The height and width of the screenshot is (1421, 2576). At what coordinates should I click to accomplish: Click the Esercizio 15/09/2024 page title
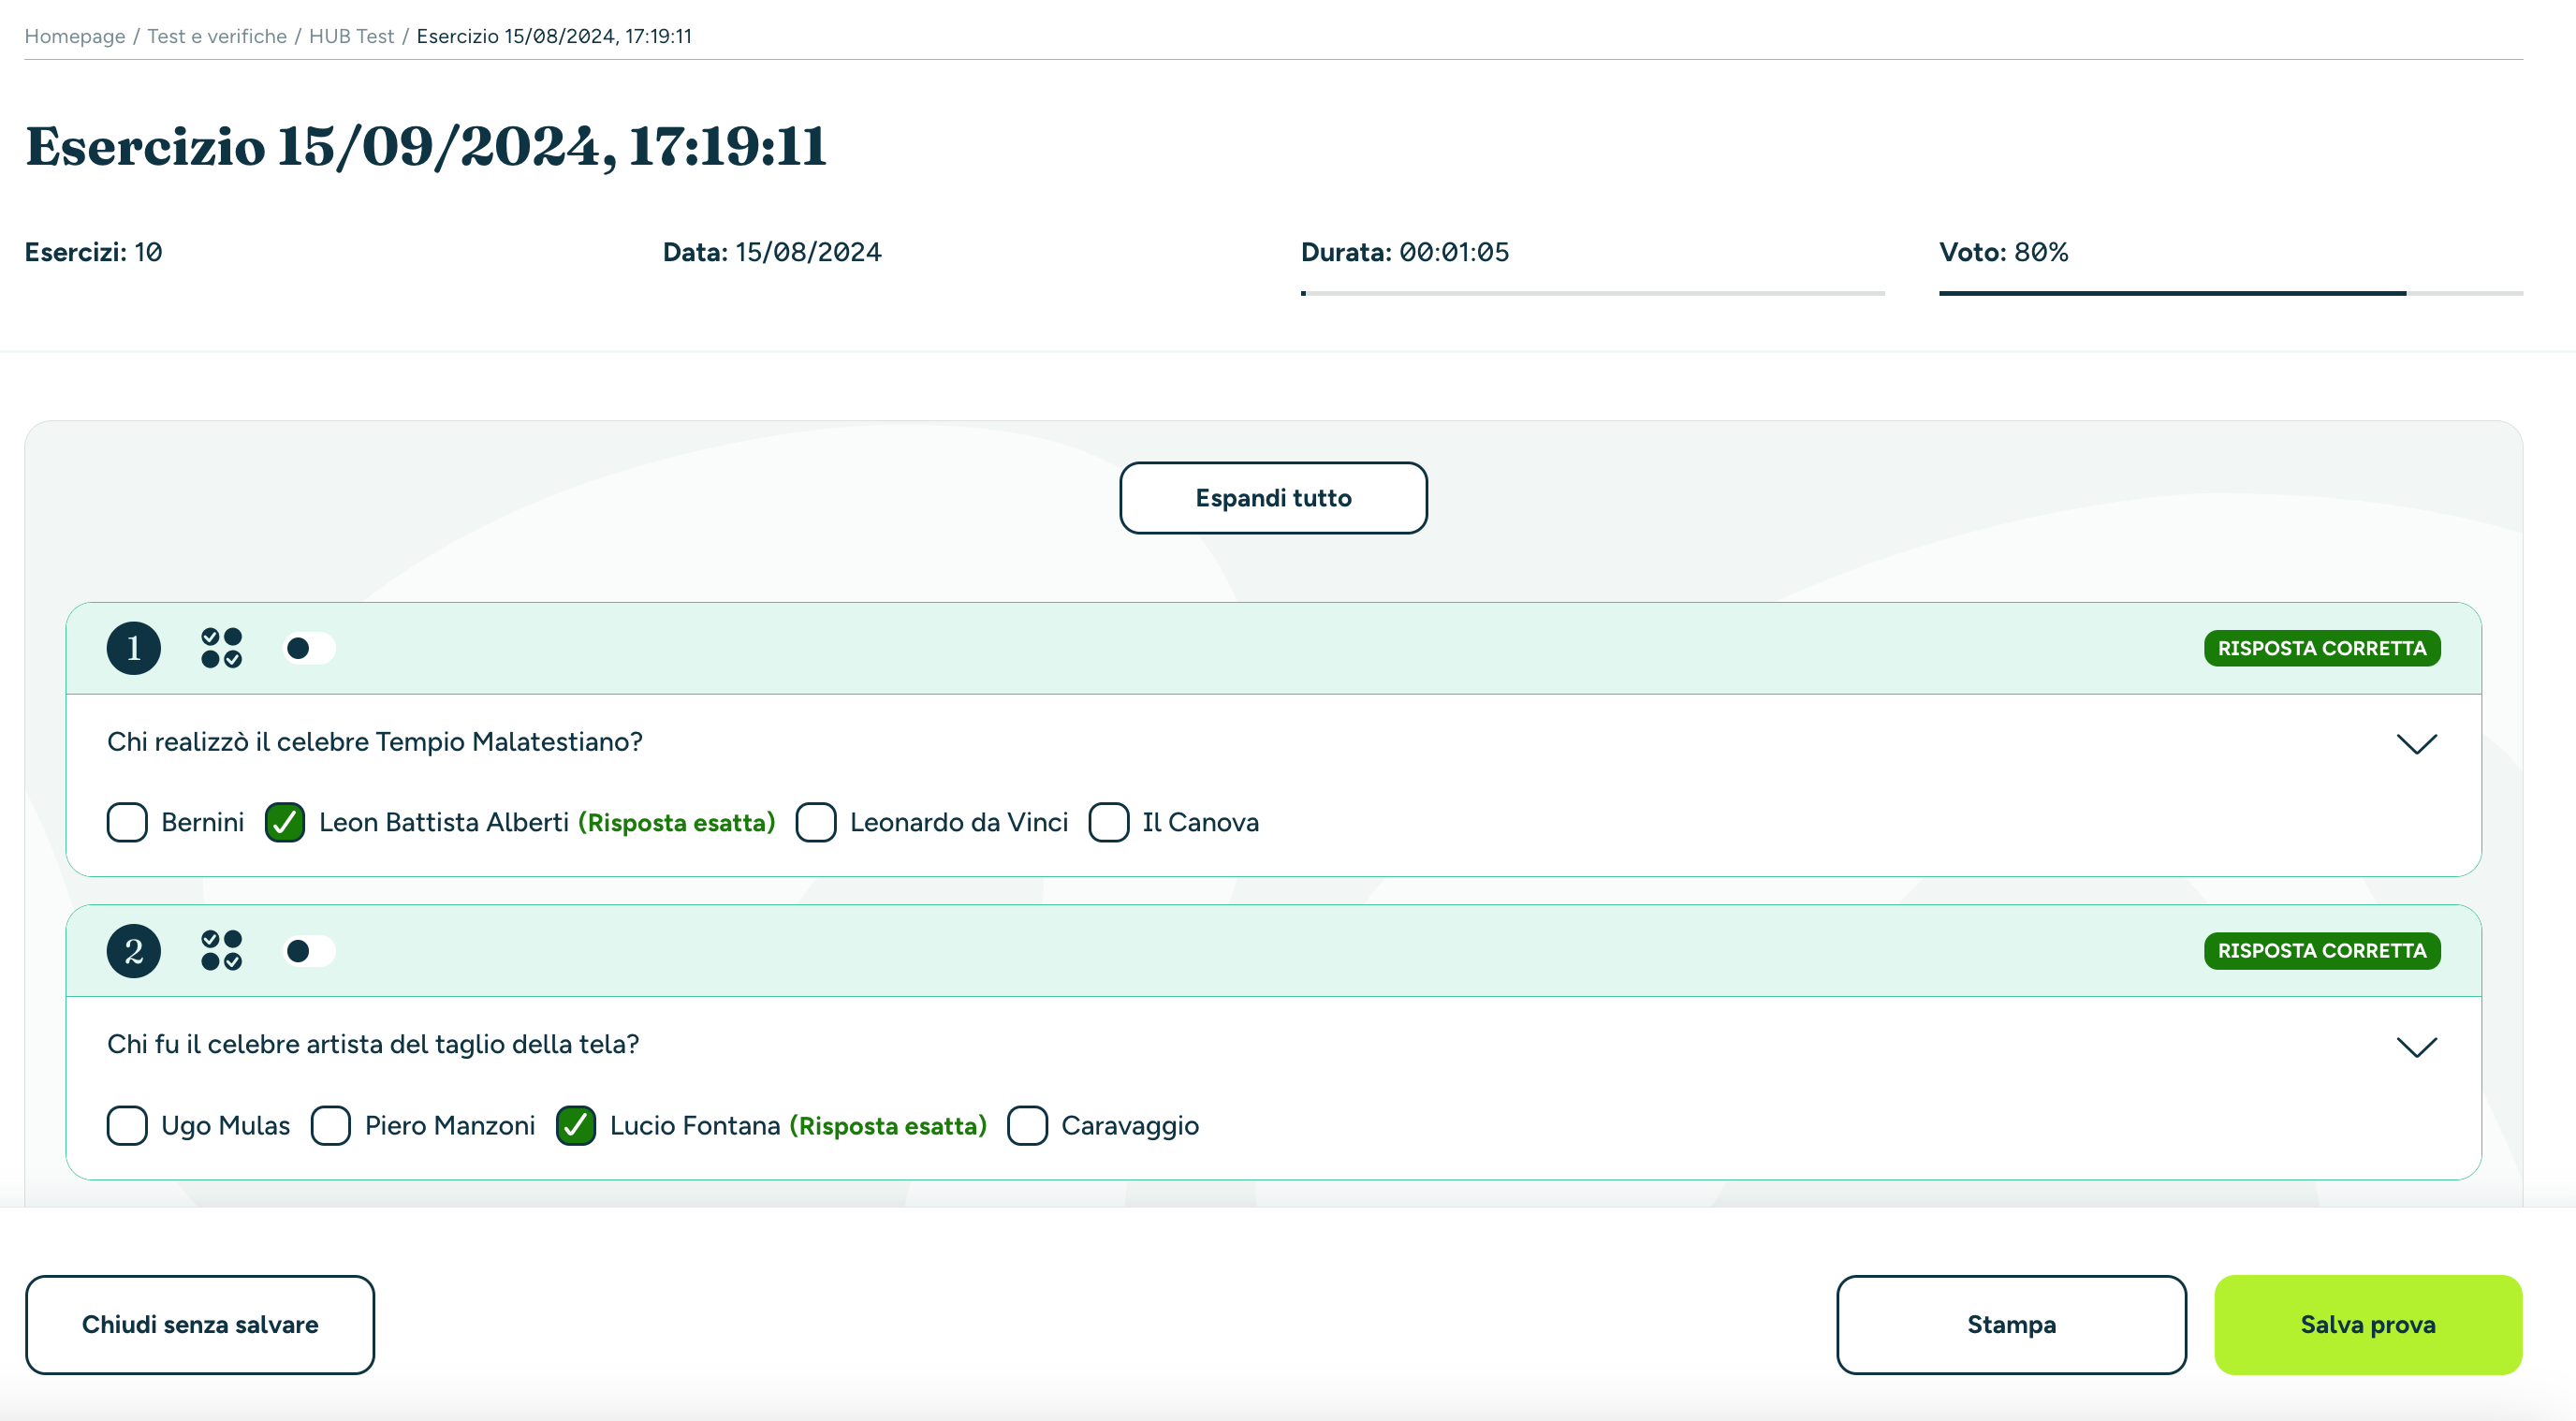point(426,147)
